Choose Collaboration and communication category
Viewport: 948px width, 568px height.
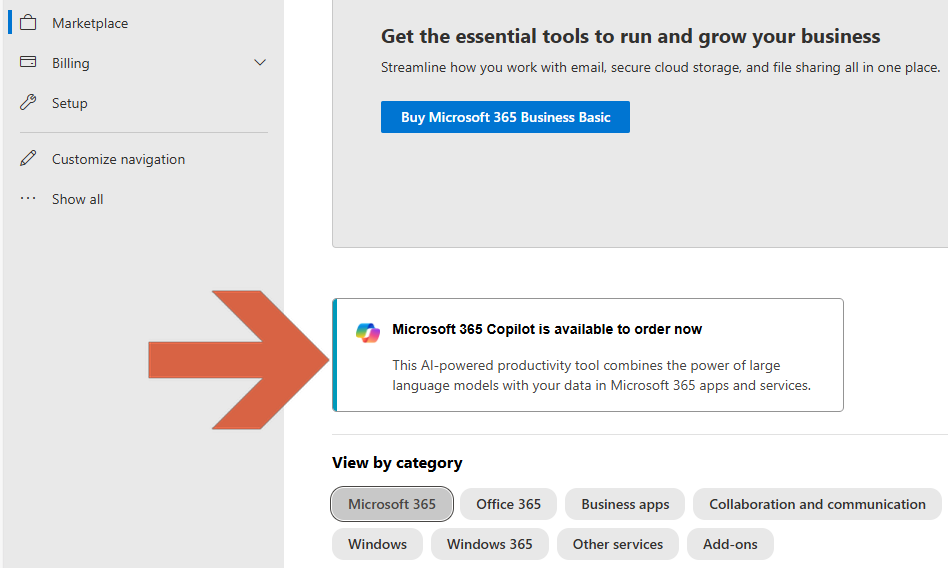click(817, 504)
